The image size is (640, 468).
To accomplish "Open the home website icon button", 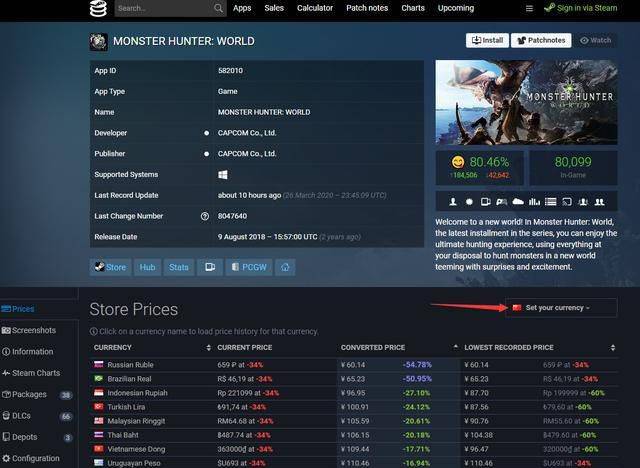I will [x=285, y=267].
